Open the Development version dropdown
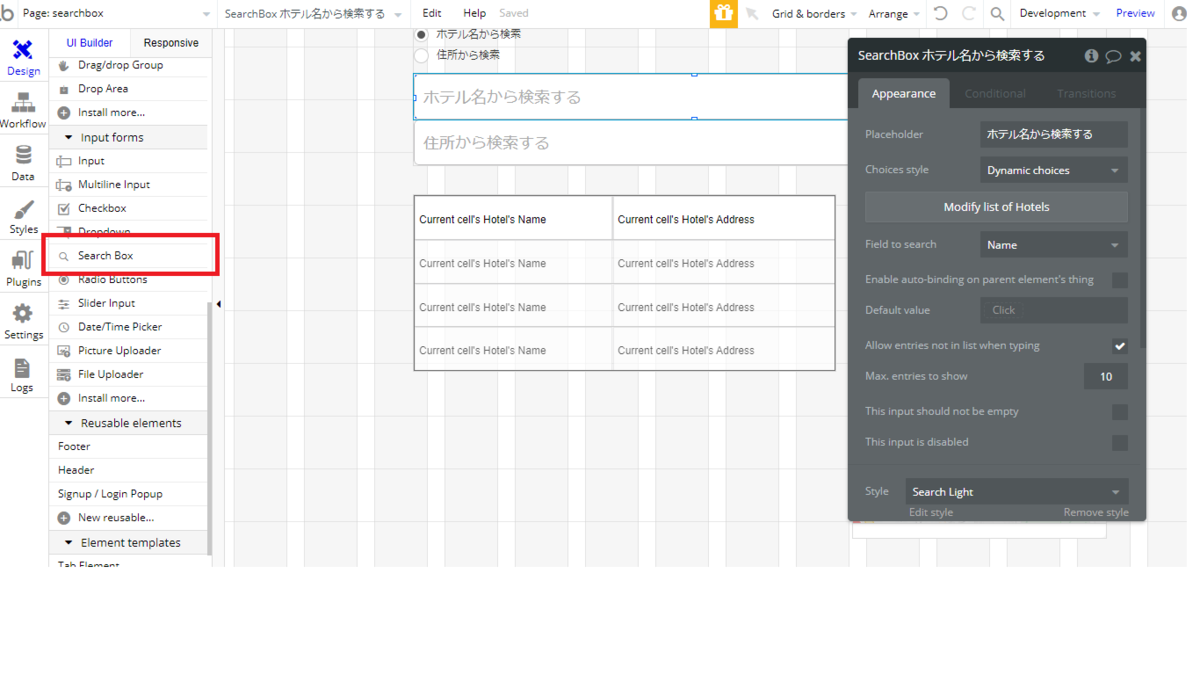The height and width of the screenshot is (675, 1200). click(1059, 14)
